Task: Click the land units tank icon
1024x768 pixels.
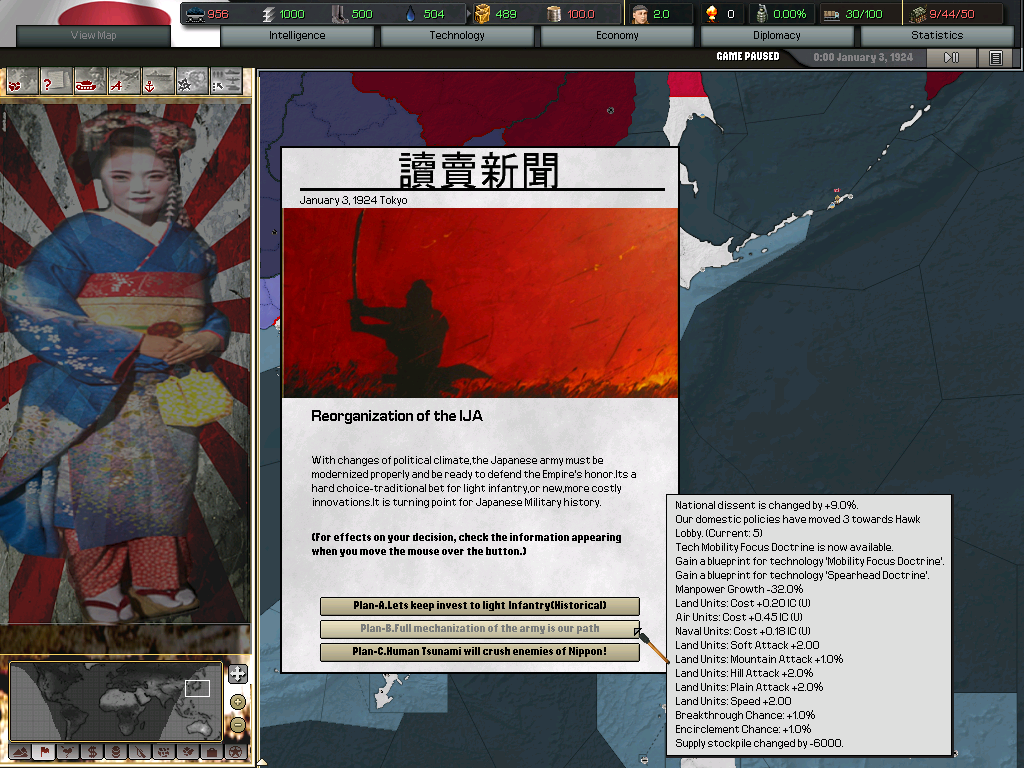Action: point(89,82)
